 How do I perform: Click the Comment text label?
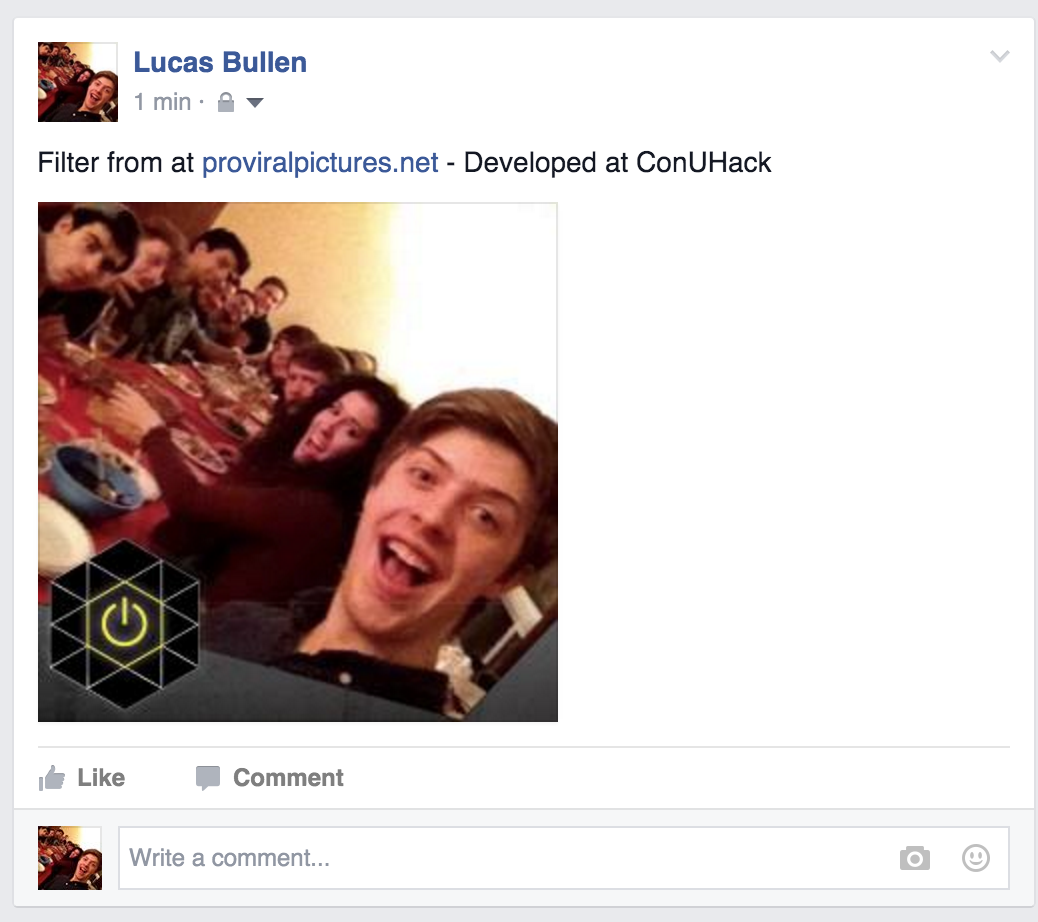(x=289, y=778)
